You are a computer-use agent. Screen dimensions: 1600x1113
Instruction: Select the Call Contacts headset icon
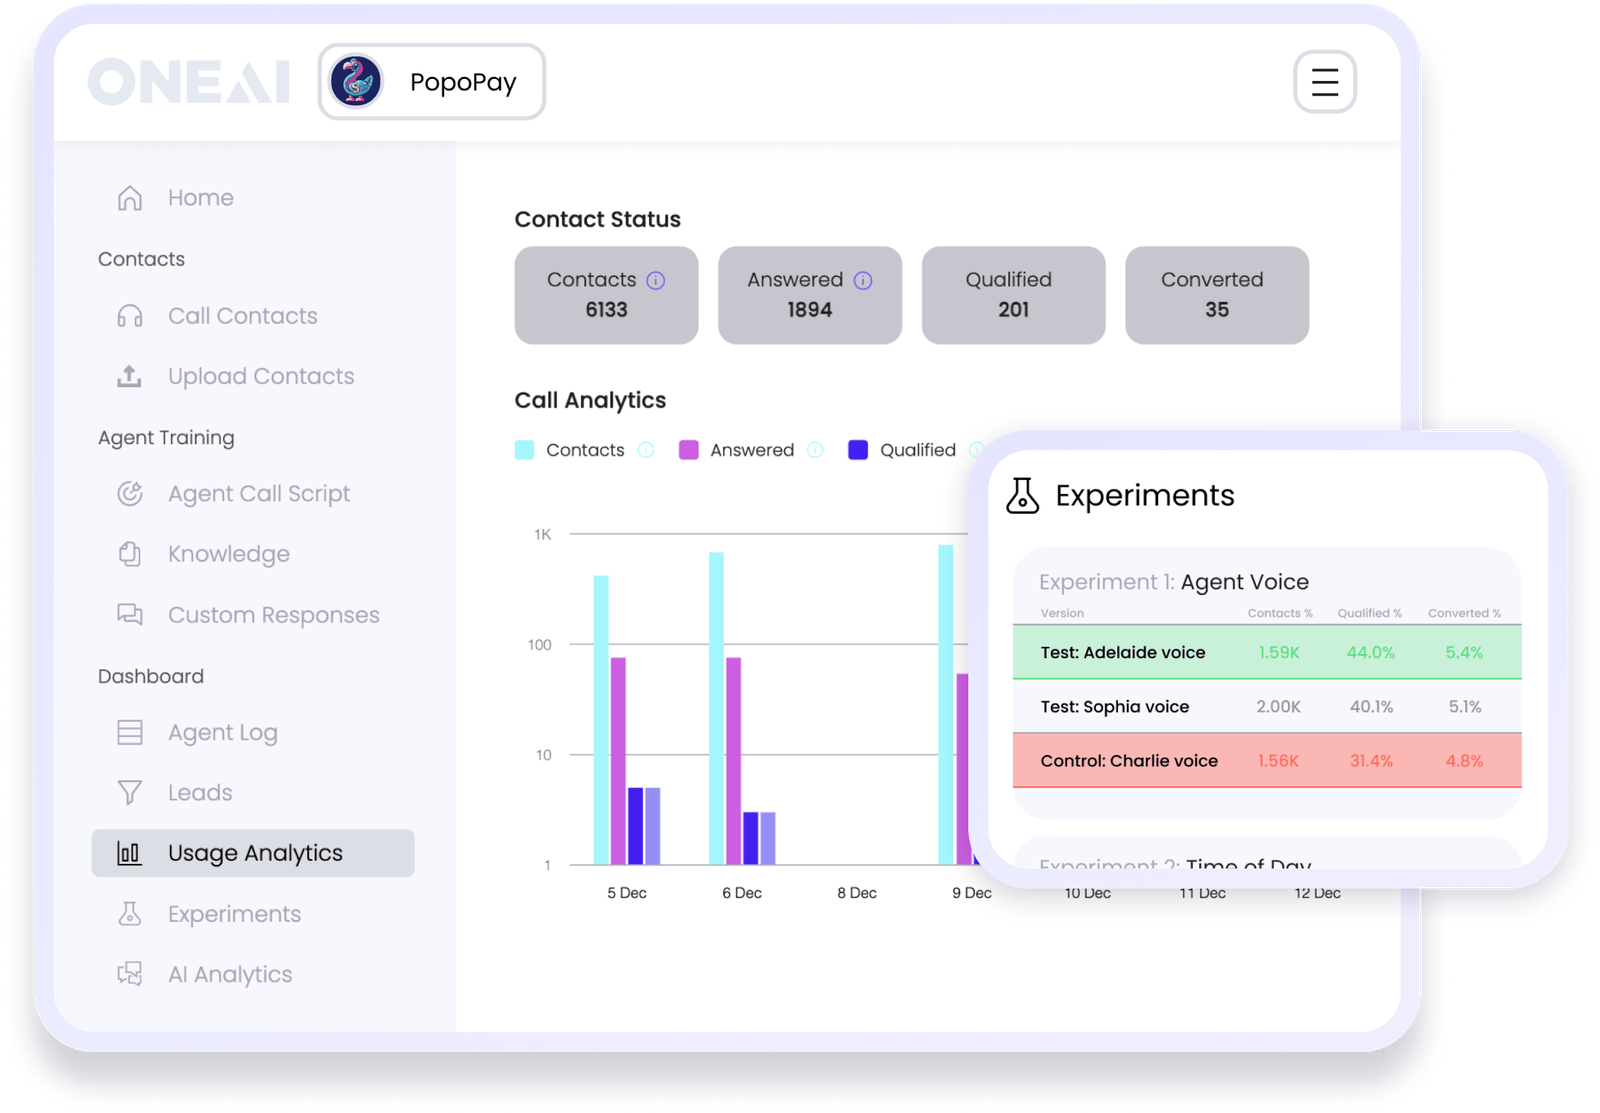(129, 316)
